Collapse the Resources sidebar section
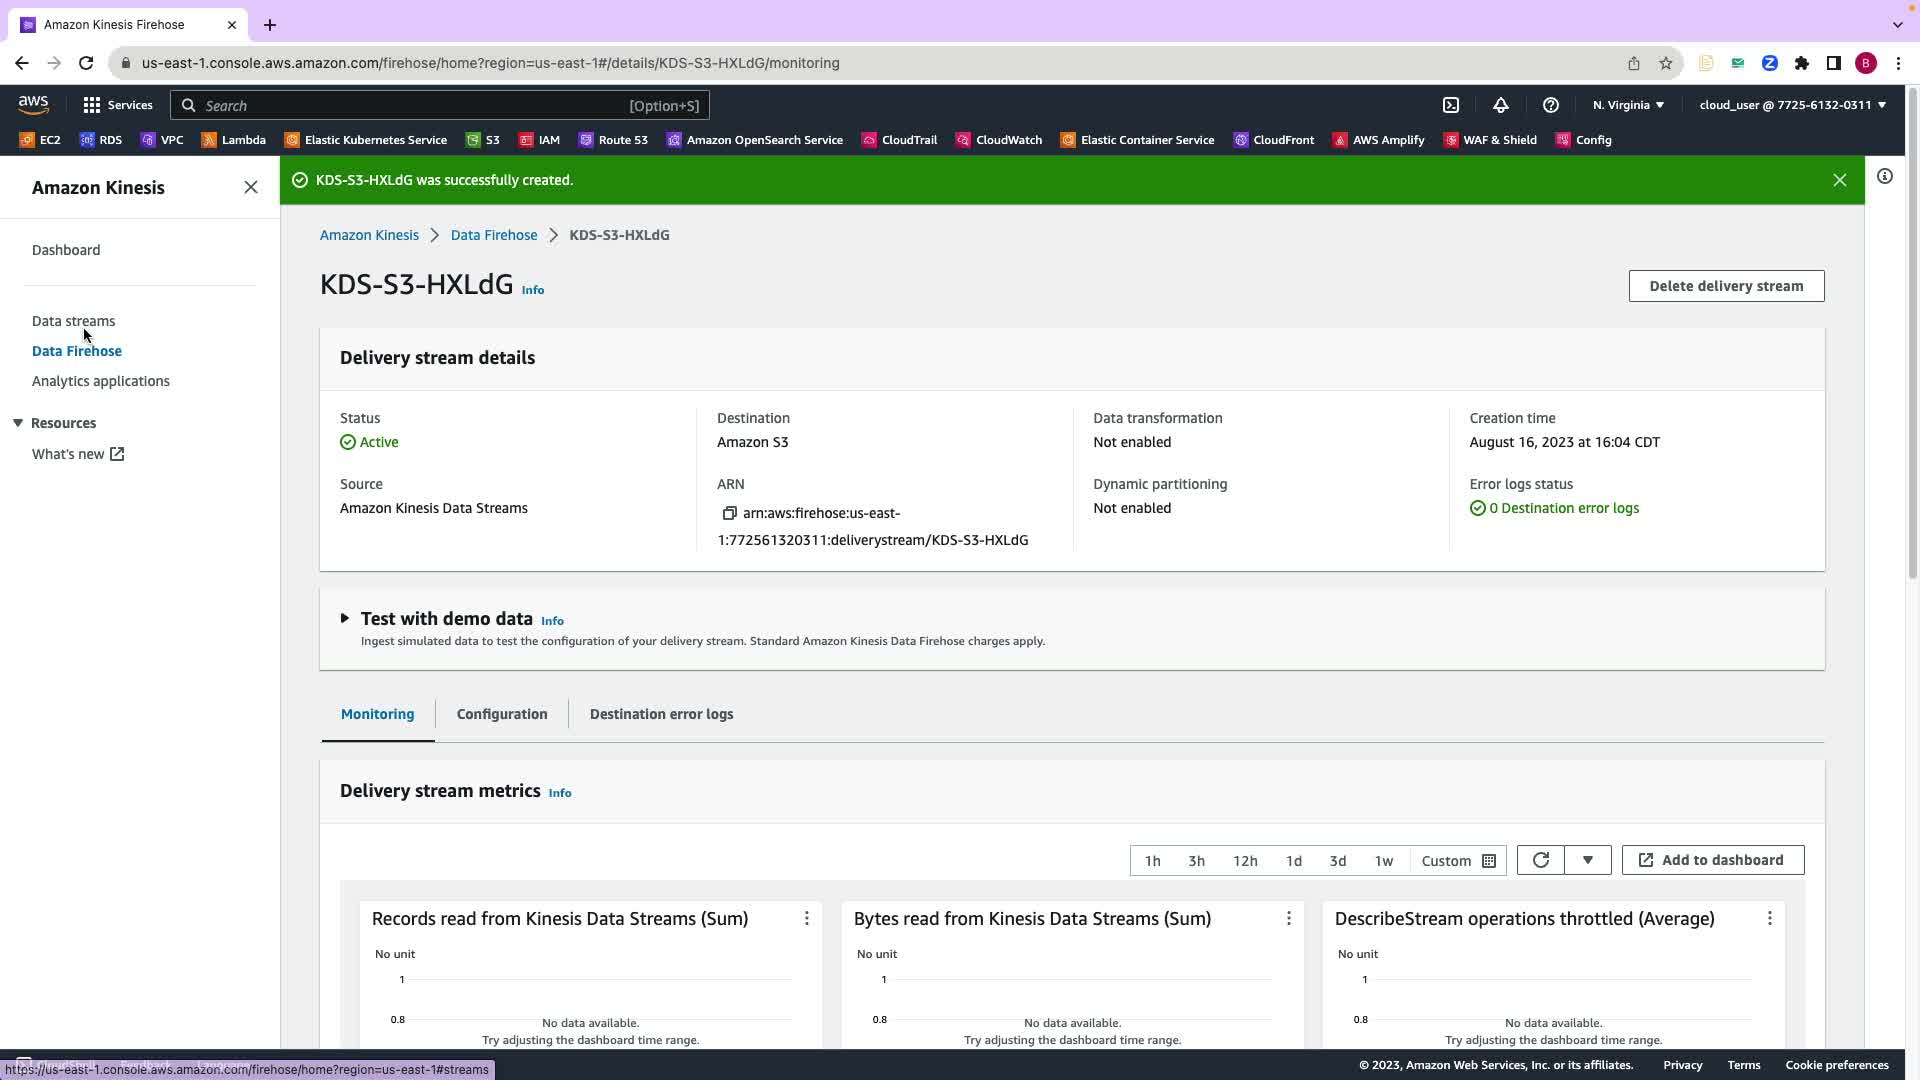 click(18, 423)
